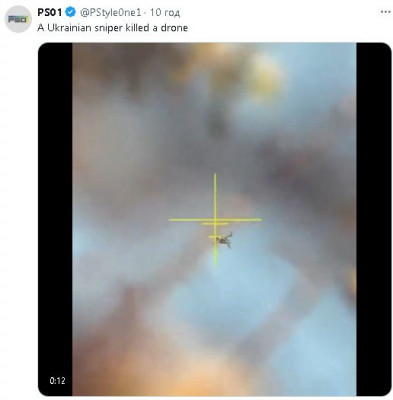Click top end of crosshair vertical line
The height and width of the screenshot is (400, 393).
click(215, 175)
